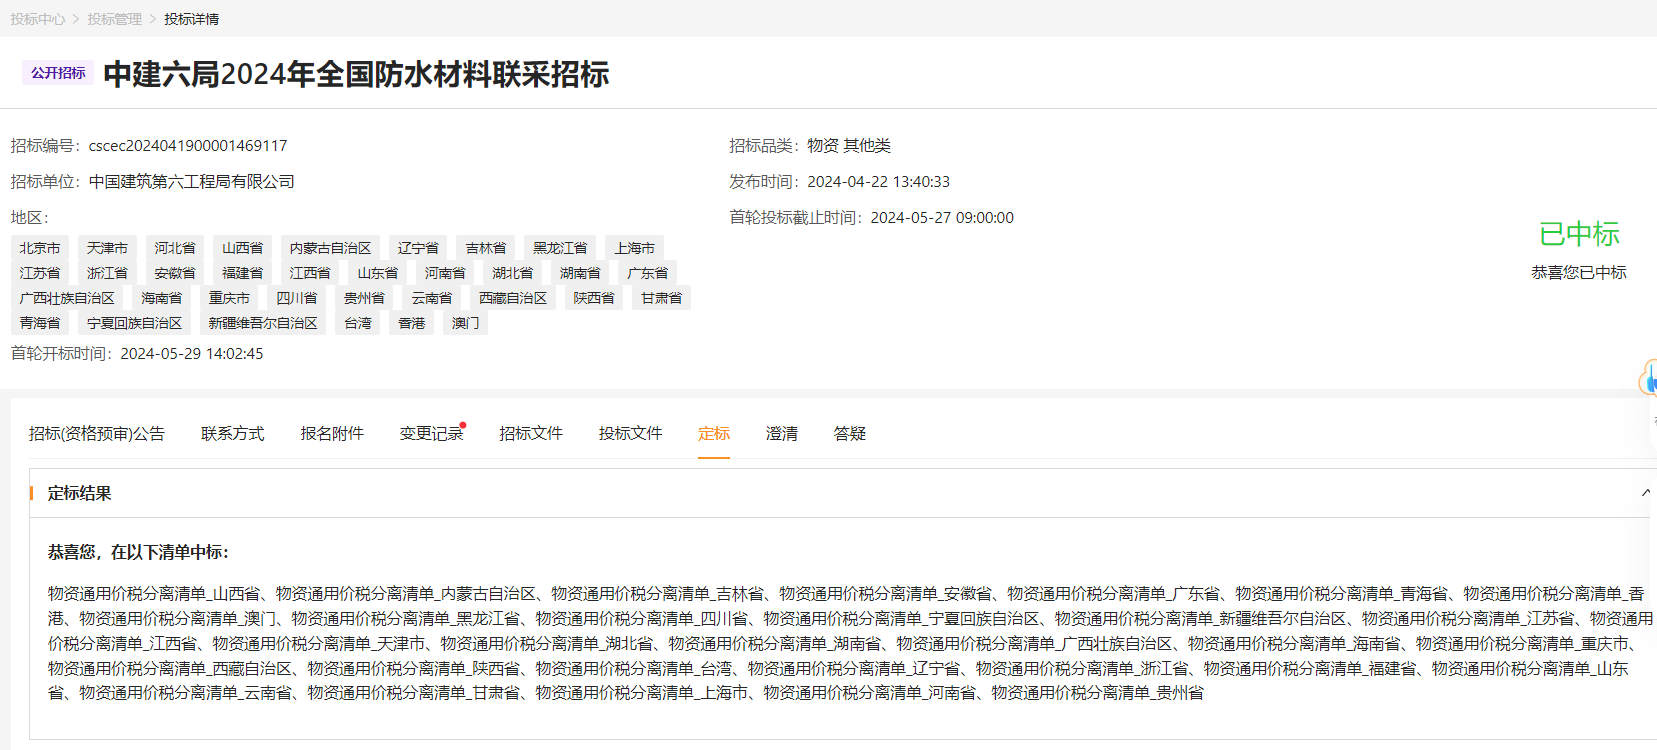The width and height of the screenshot is (1657, 750).
Task: Click the 上海市 region tag
Action: pos(635,248)
